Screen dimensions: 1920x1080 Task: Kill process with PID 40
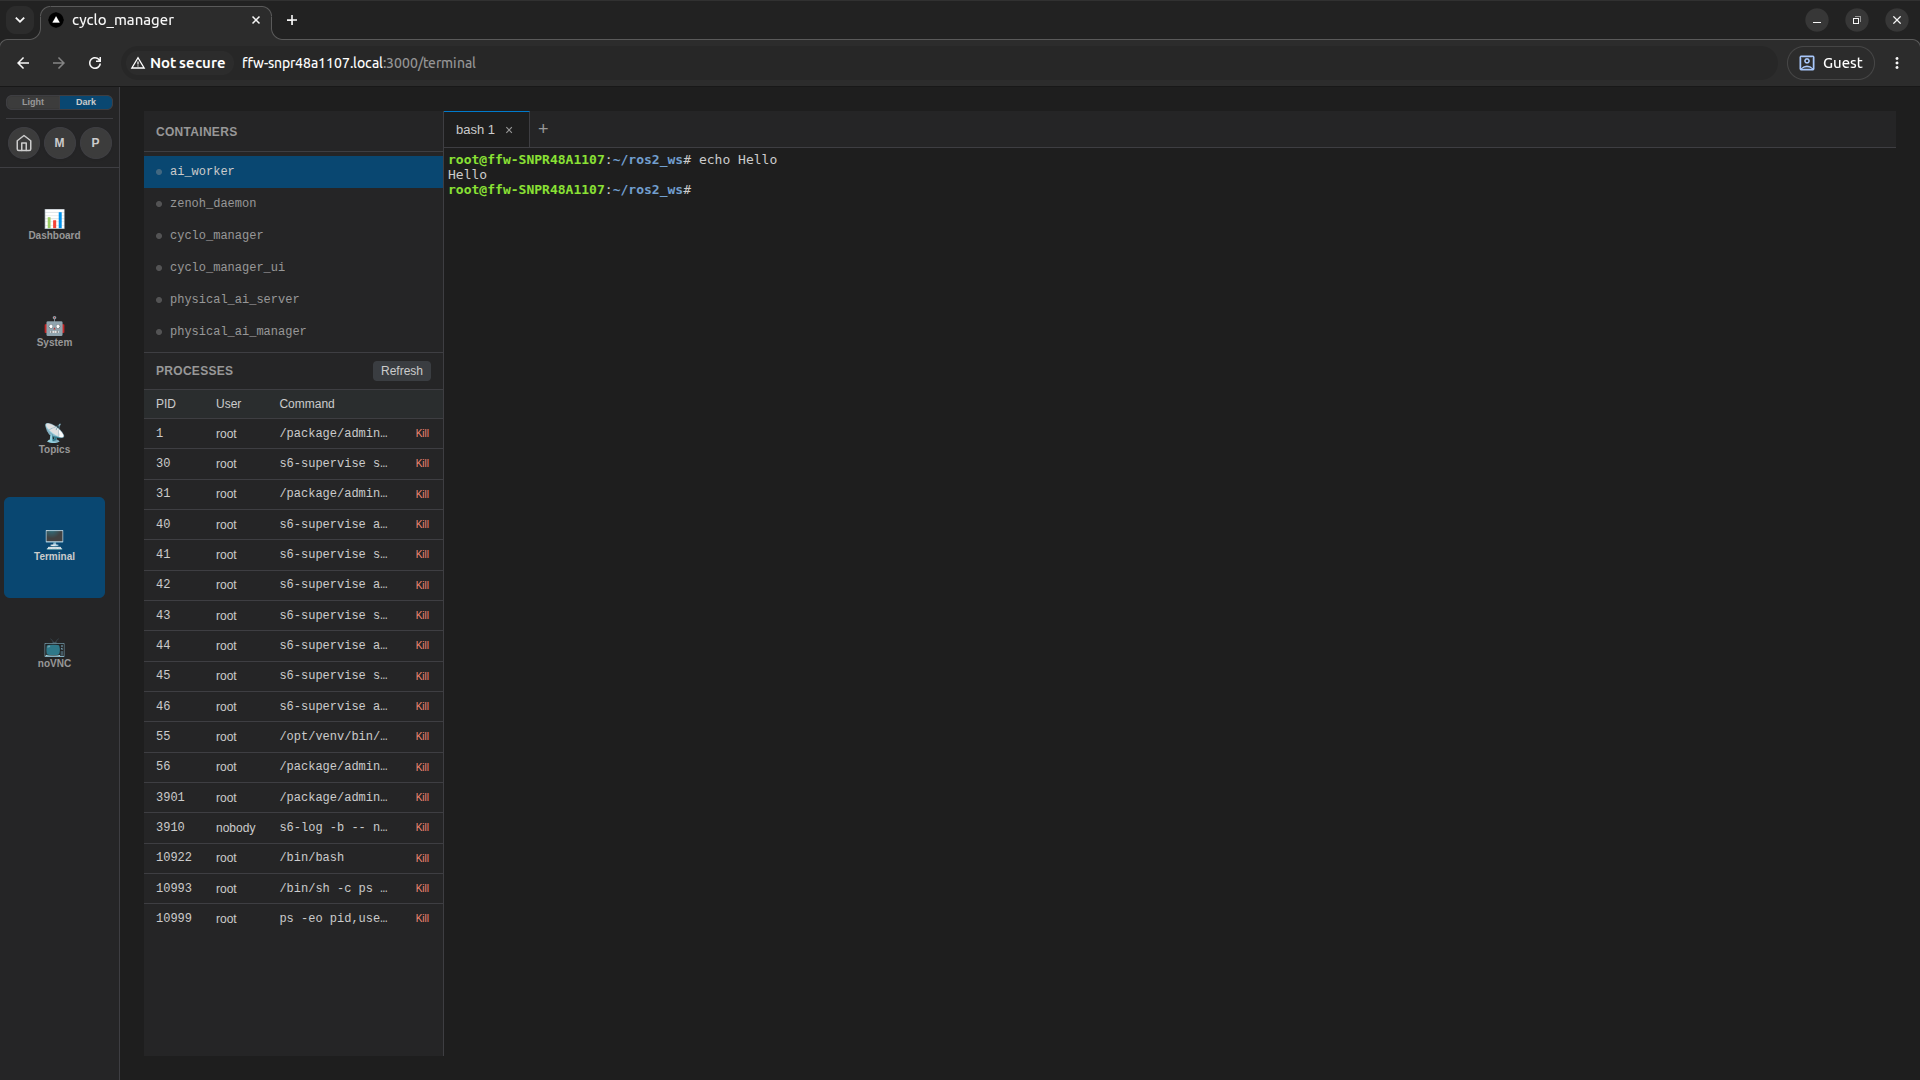pos(422,525)
